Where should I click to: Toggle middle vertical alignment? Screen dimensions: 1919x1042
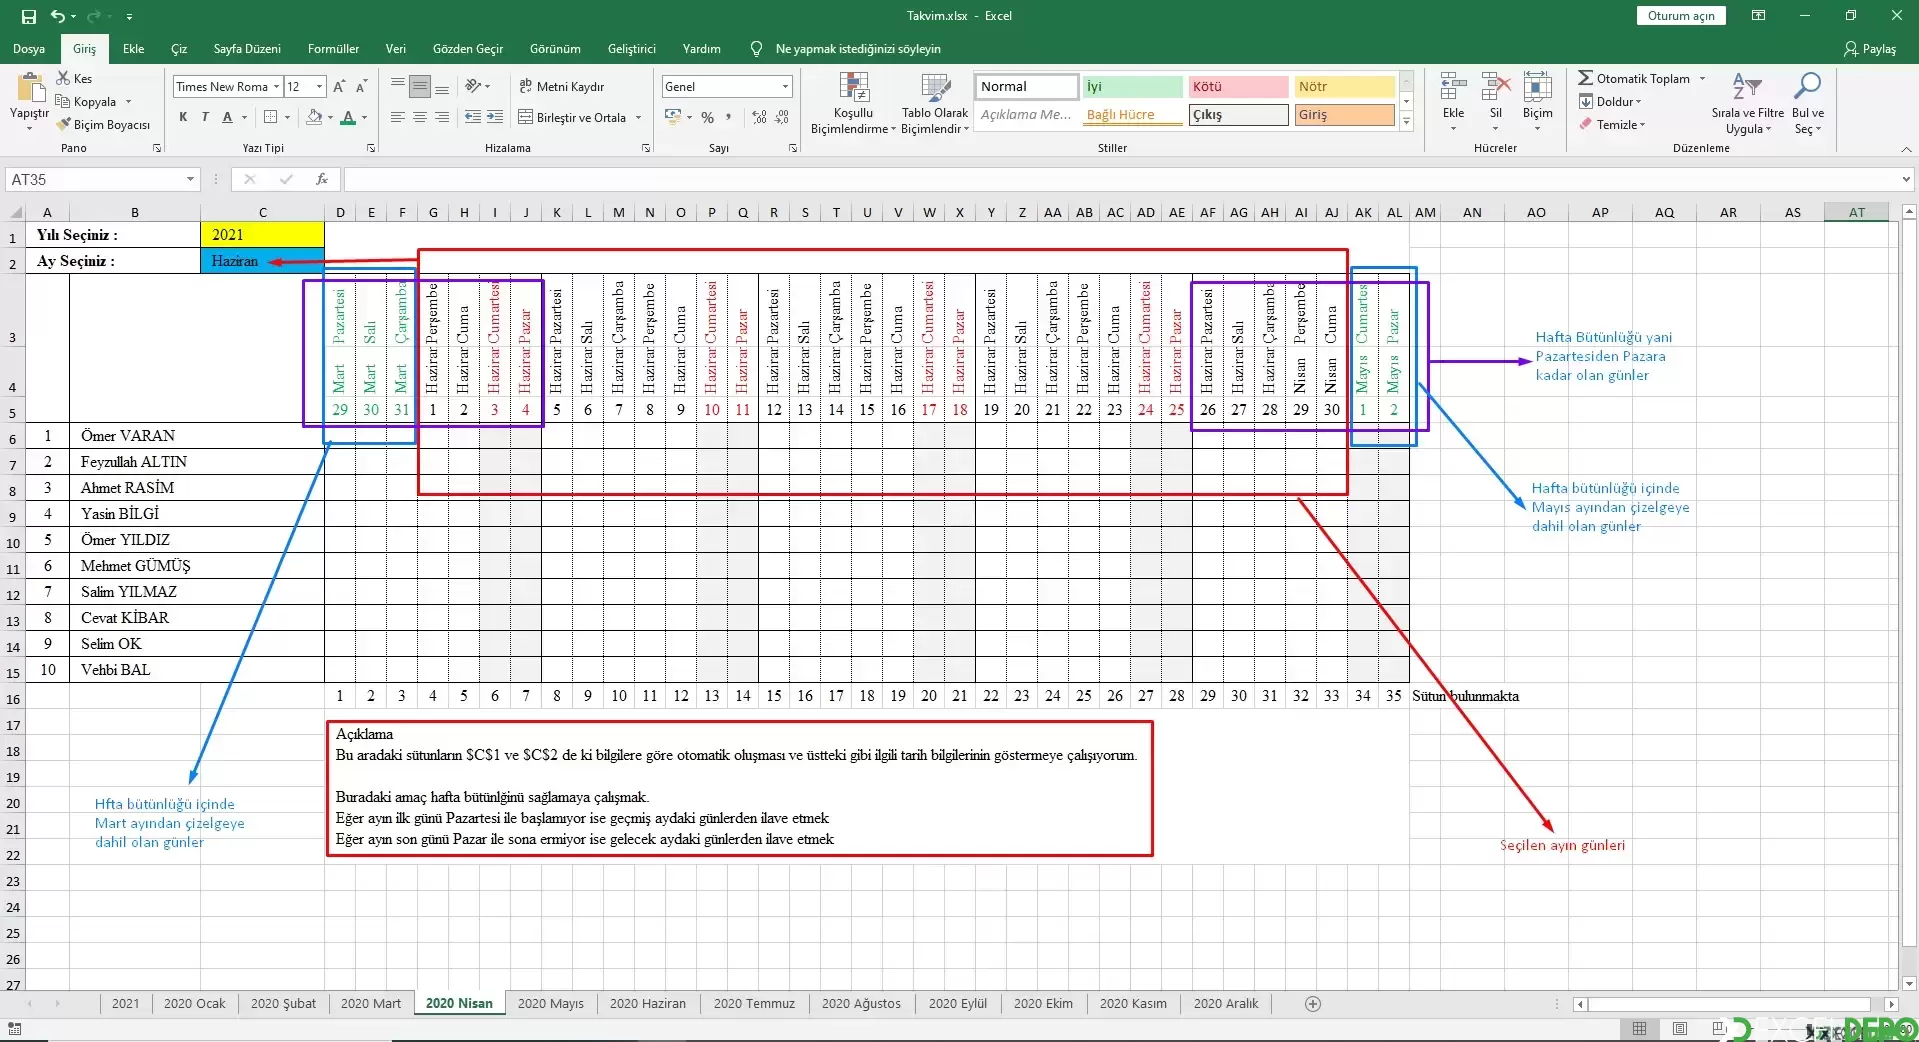point(420,86)
